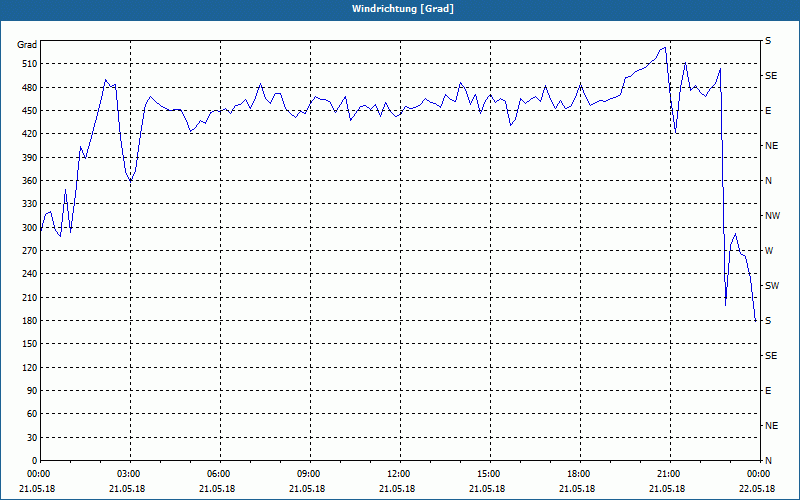Select the 21:00 time axis label
The width and height of the screenshot is (800, 500).
tap(670, 474)
